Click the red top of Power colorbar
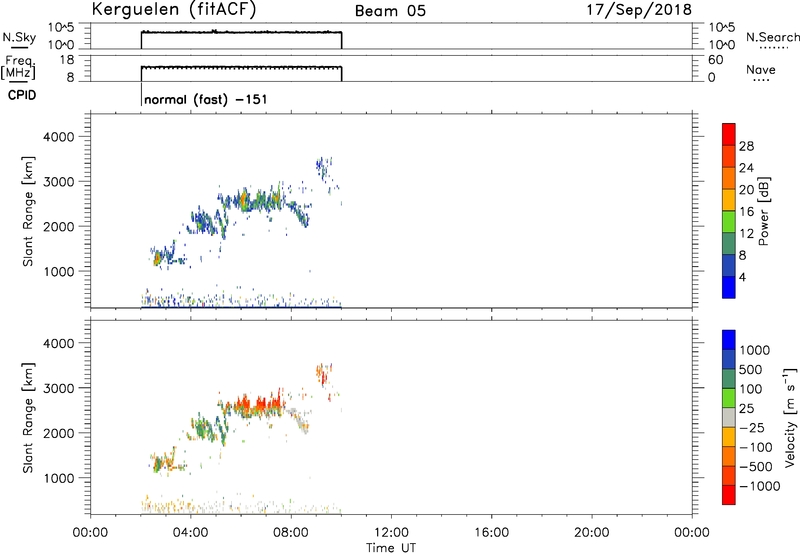Image resolution: width=800 pixels, height=554 pixels. coord(729,134)
